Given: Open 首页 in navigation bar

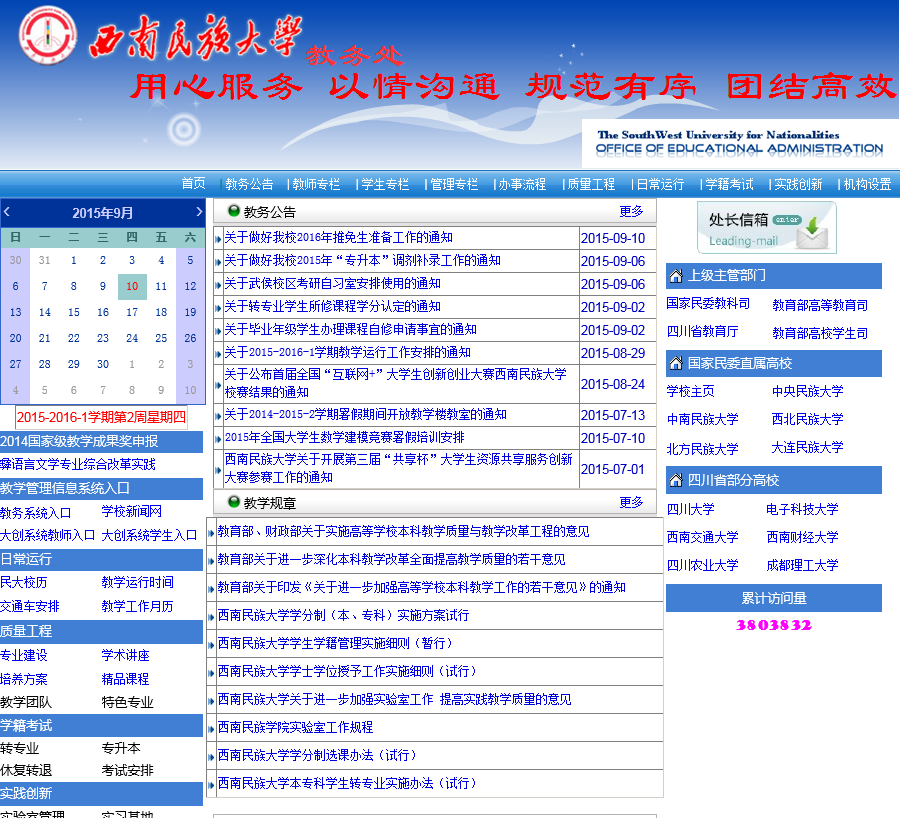Looking at the screenshot, I should click(193, 183).
